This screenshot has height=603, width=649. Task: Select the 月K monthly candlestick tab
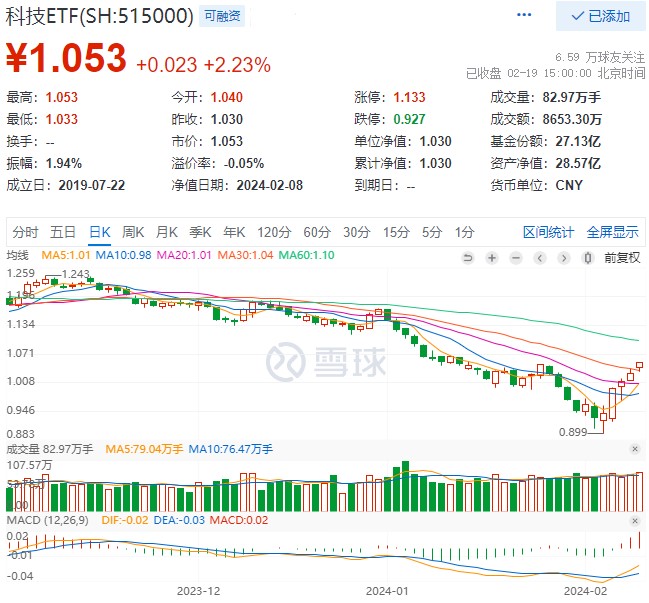point(166,232)
